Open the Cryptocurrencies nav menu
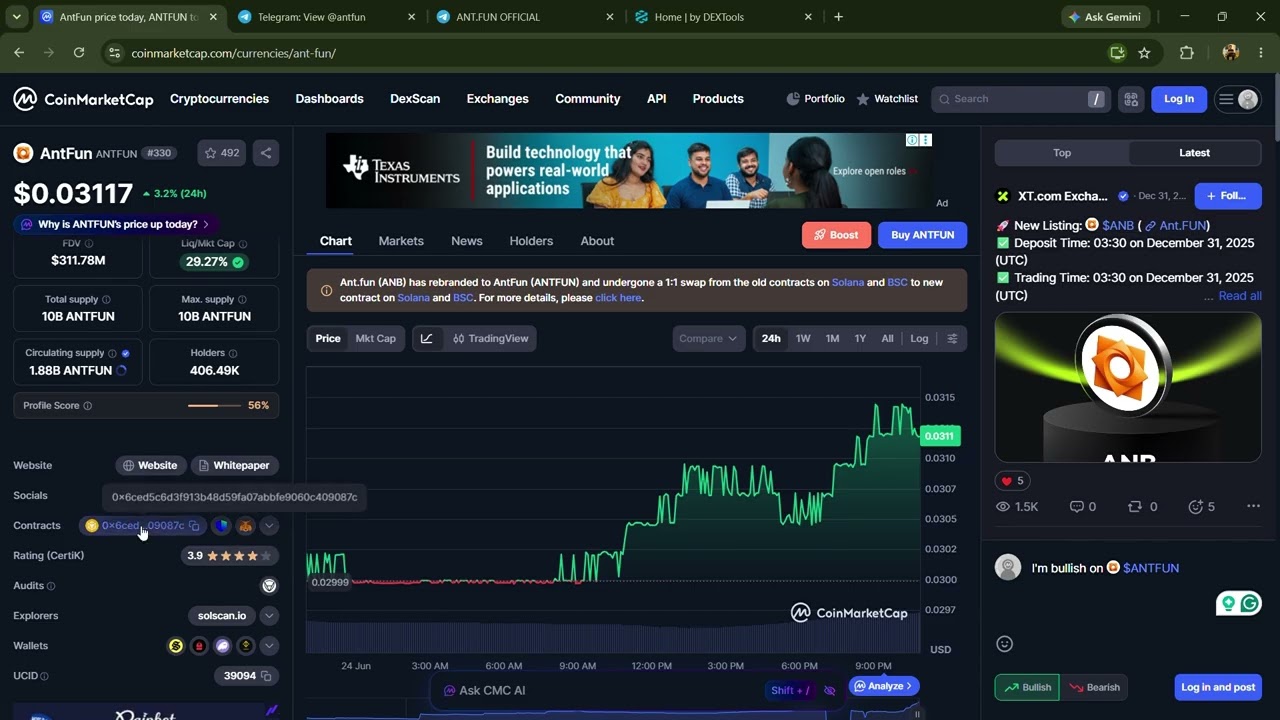1280x720 pixels. pos(219,99)
